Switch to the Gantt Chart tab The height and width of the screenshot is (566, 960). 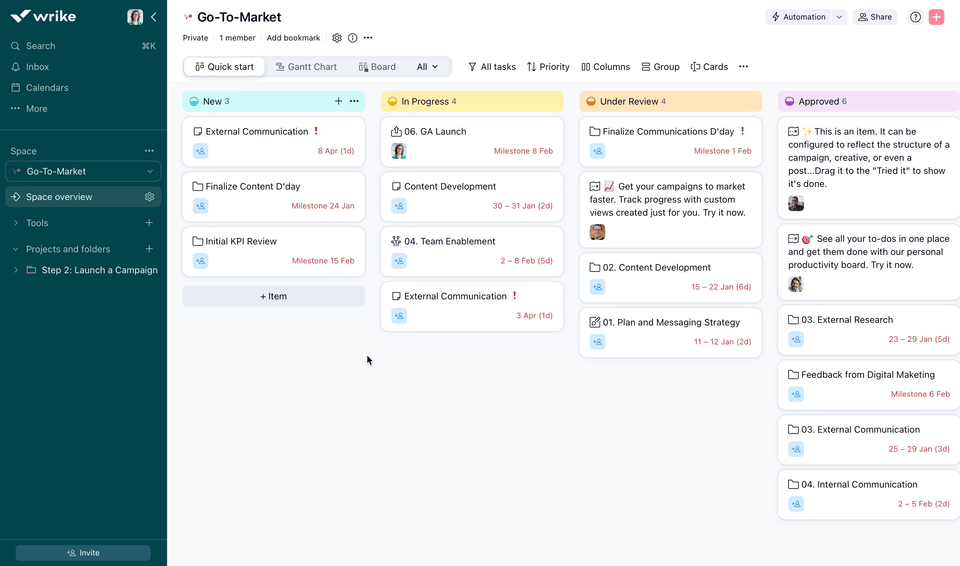tap(304, 67)
